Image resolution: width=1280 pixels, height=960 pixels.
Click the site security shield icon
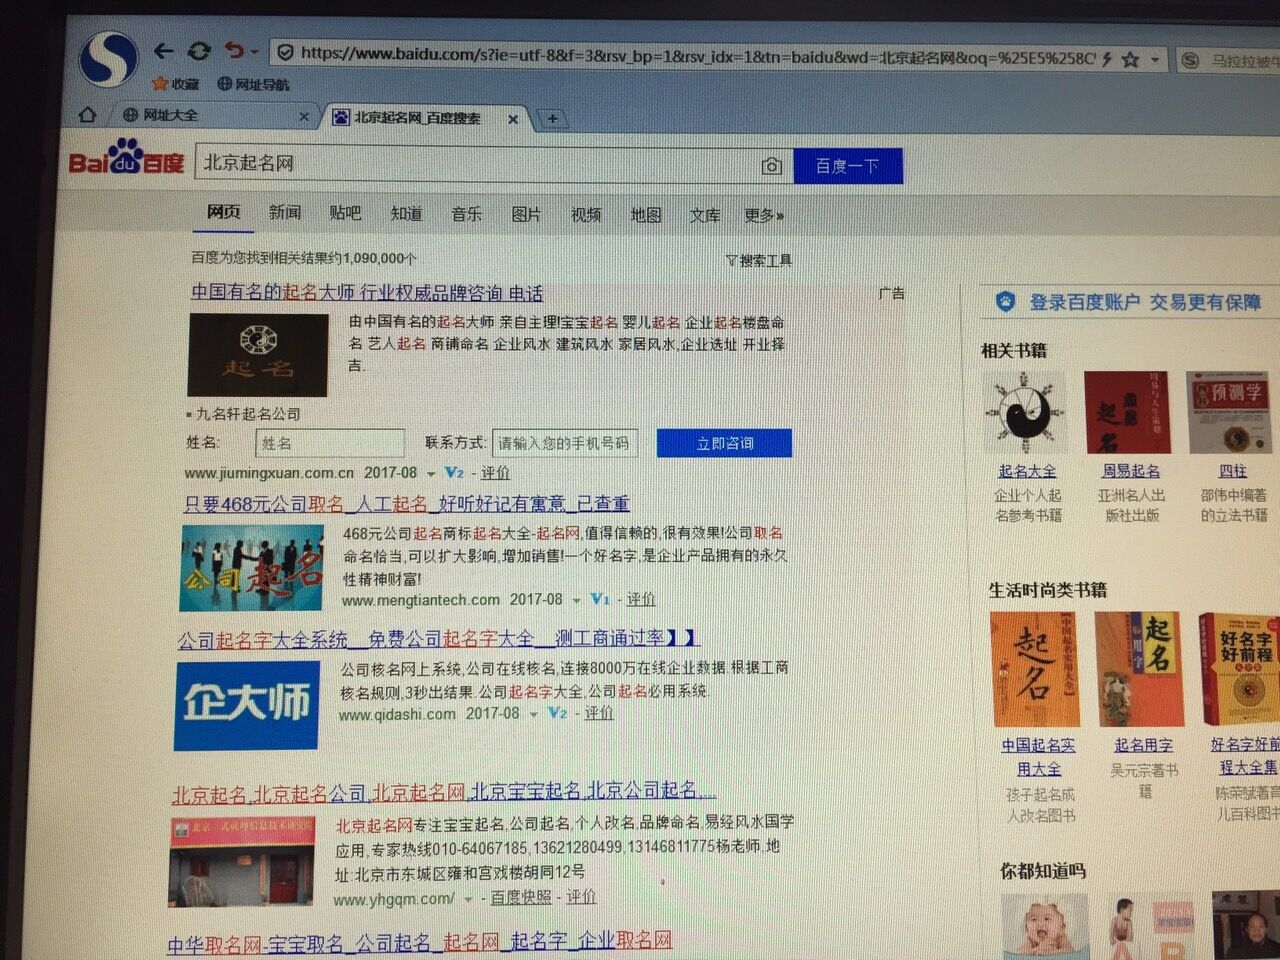pyautogui.click(x=284, y=52)
